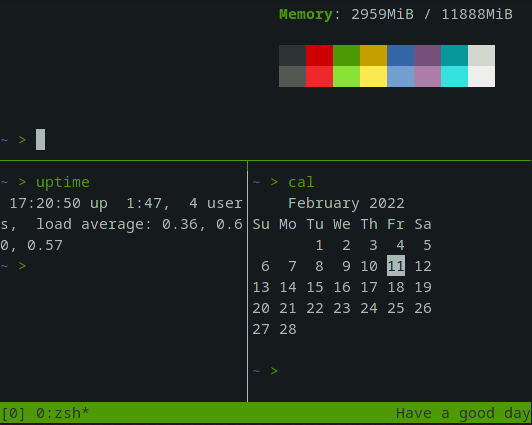Click the bright red color swatch
The image size is (532, 425).
(319, 76)
